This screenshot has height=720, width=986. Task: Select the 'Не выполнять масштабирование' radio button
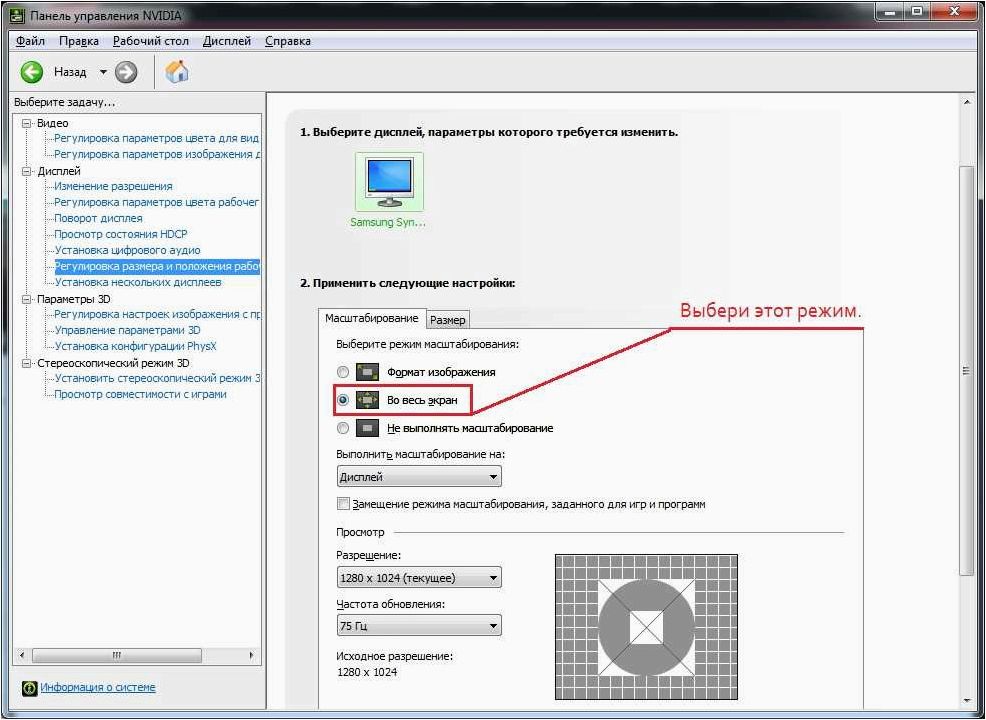pyautogui.click(x=343, y=428)
